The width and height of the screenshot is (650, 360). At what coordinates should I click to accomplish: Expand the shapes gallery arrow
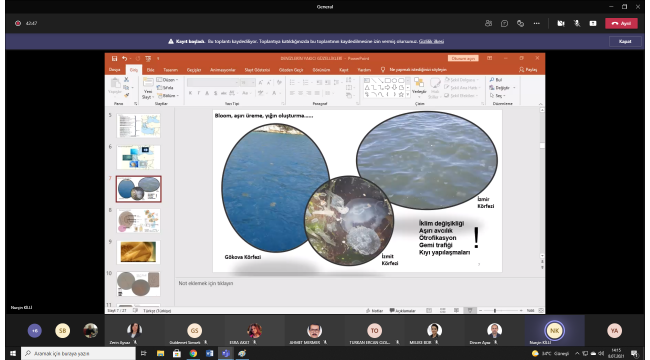(x=407, y=95)
